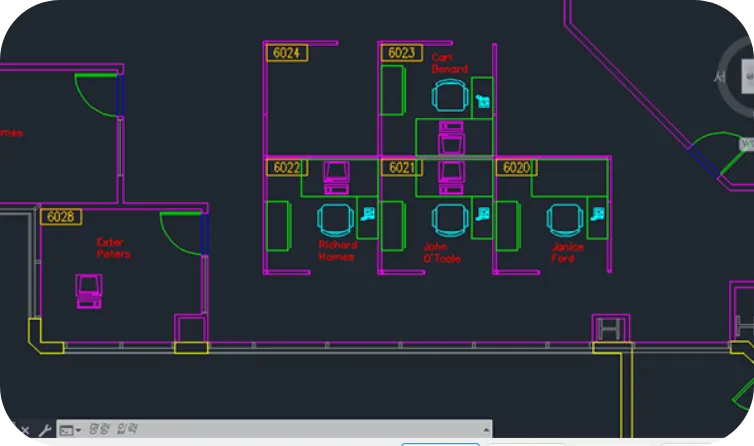Image resolution: width=754 pixels, height=446 pixels.
Task: Select the John O'Toole name text
Action: [x=442, y=253]
